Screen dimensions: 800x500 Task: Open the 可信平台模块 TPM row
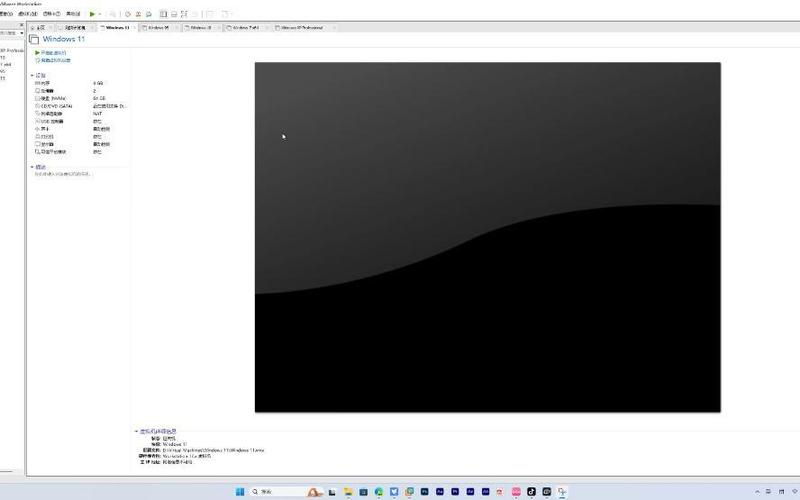[79, 152]
